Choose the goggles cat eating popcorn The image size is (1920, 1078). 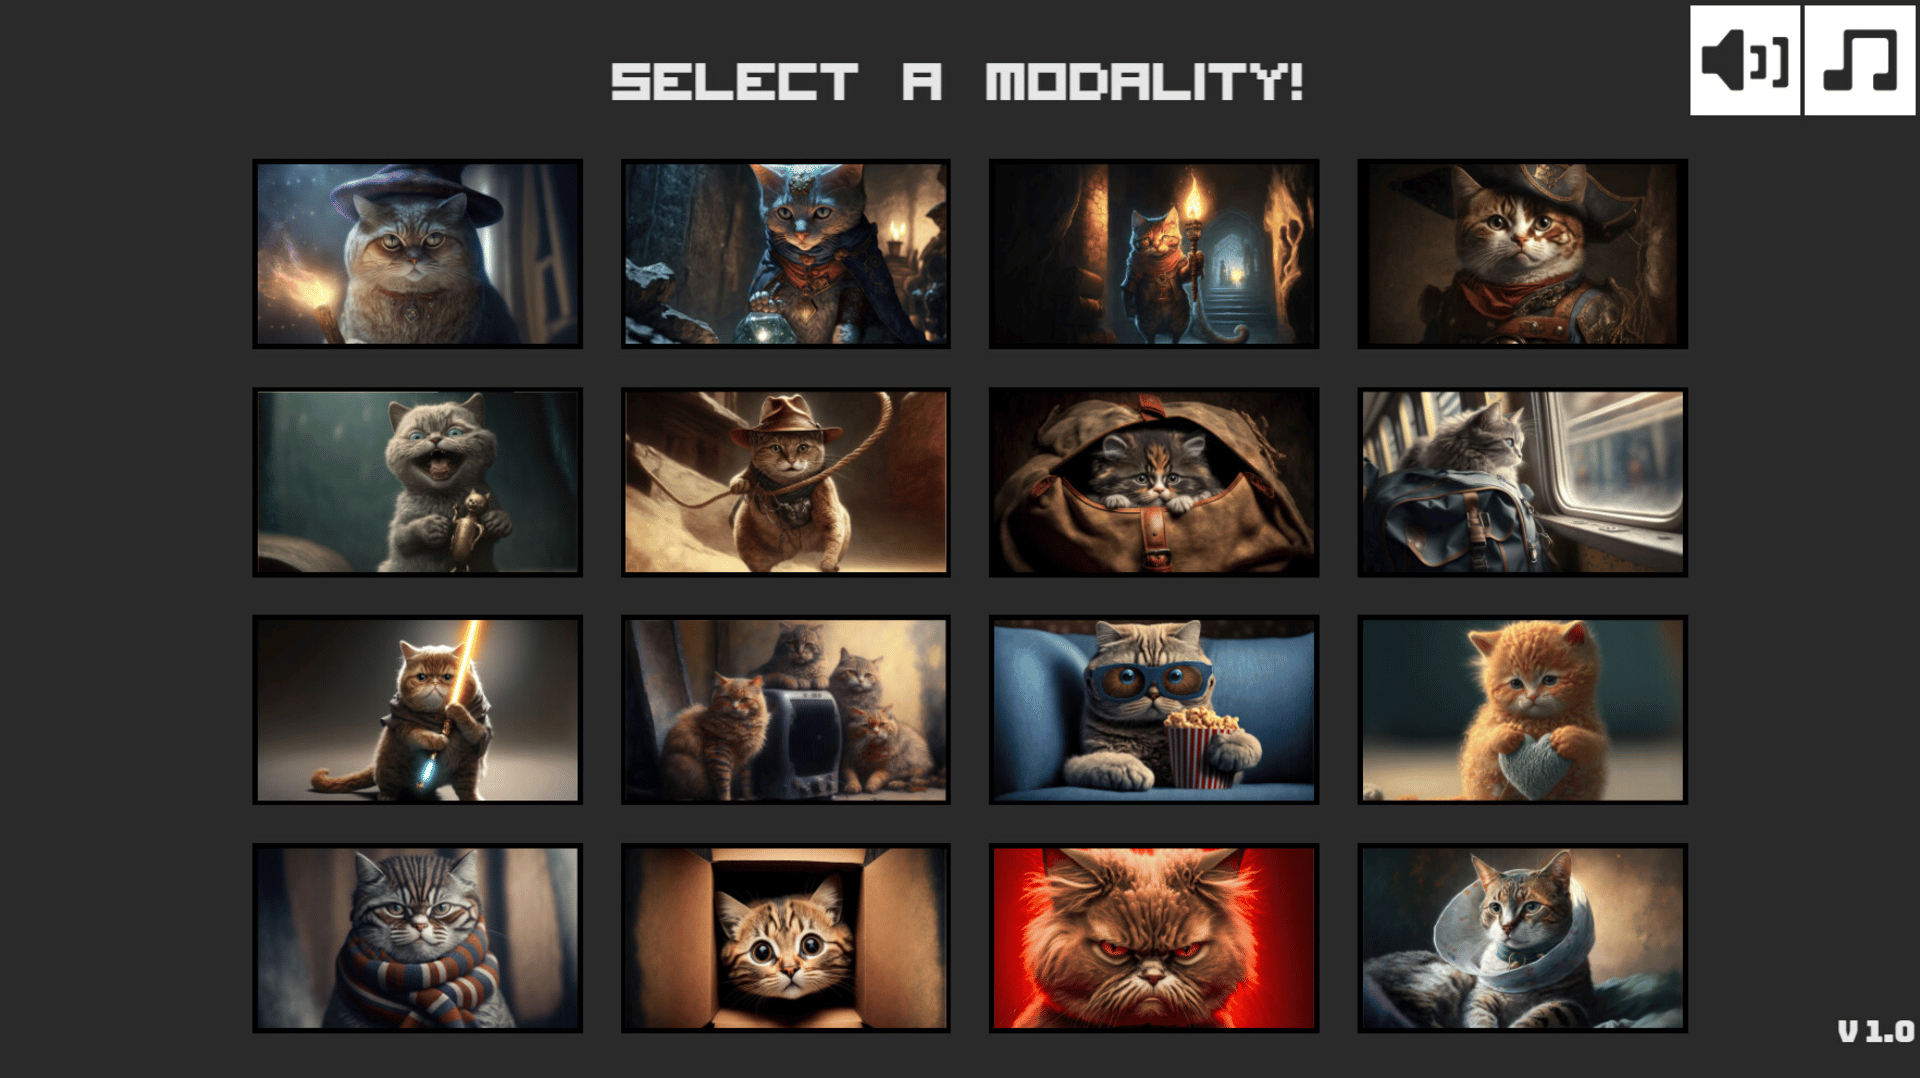(x=1154, y=710)
